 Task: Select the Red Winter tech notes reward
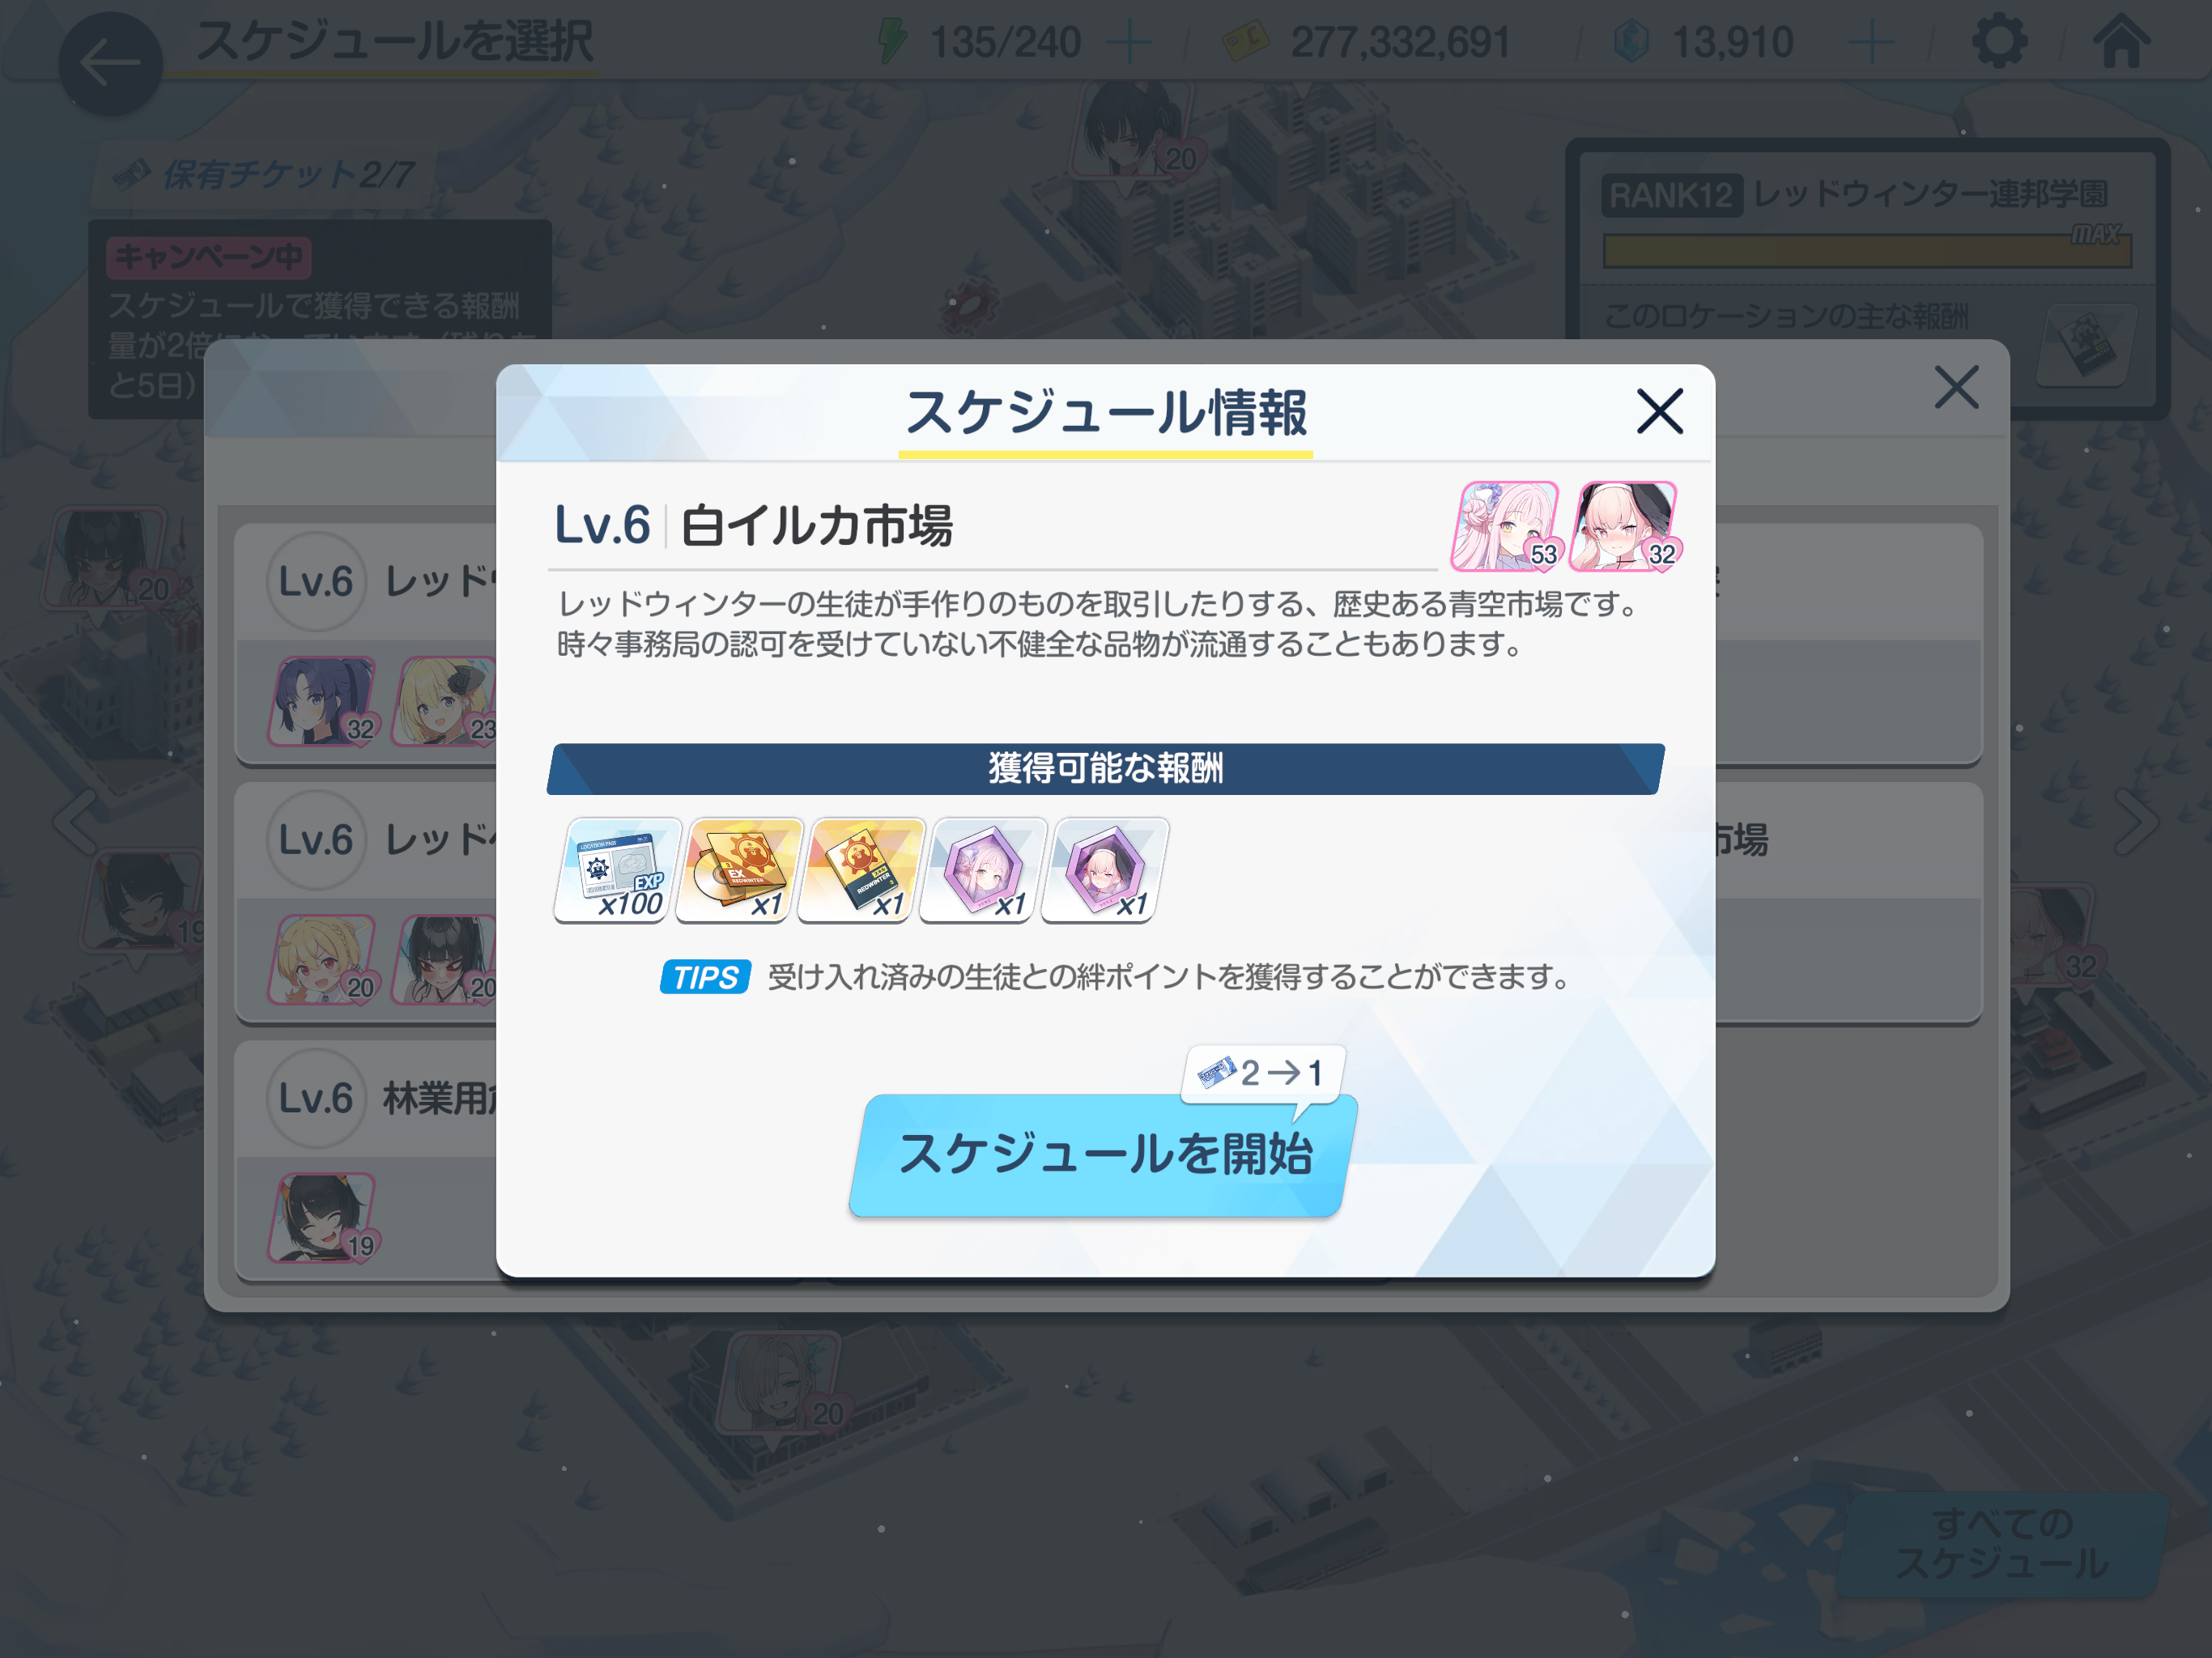[861, 869]
